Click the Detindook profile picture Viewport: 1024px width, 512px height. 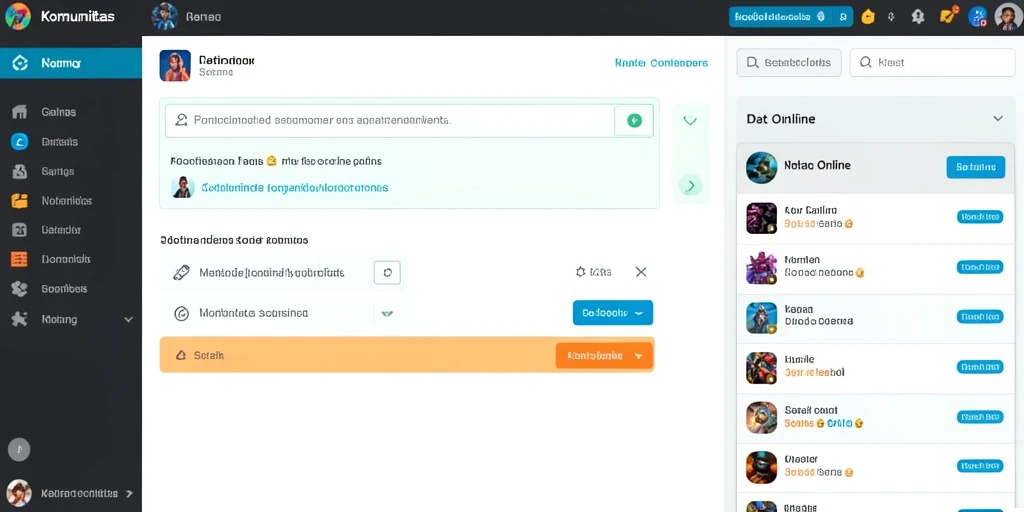pos(175,65)
